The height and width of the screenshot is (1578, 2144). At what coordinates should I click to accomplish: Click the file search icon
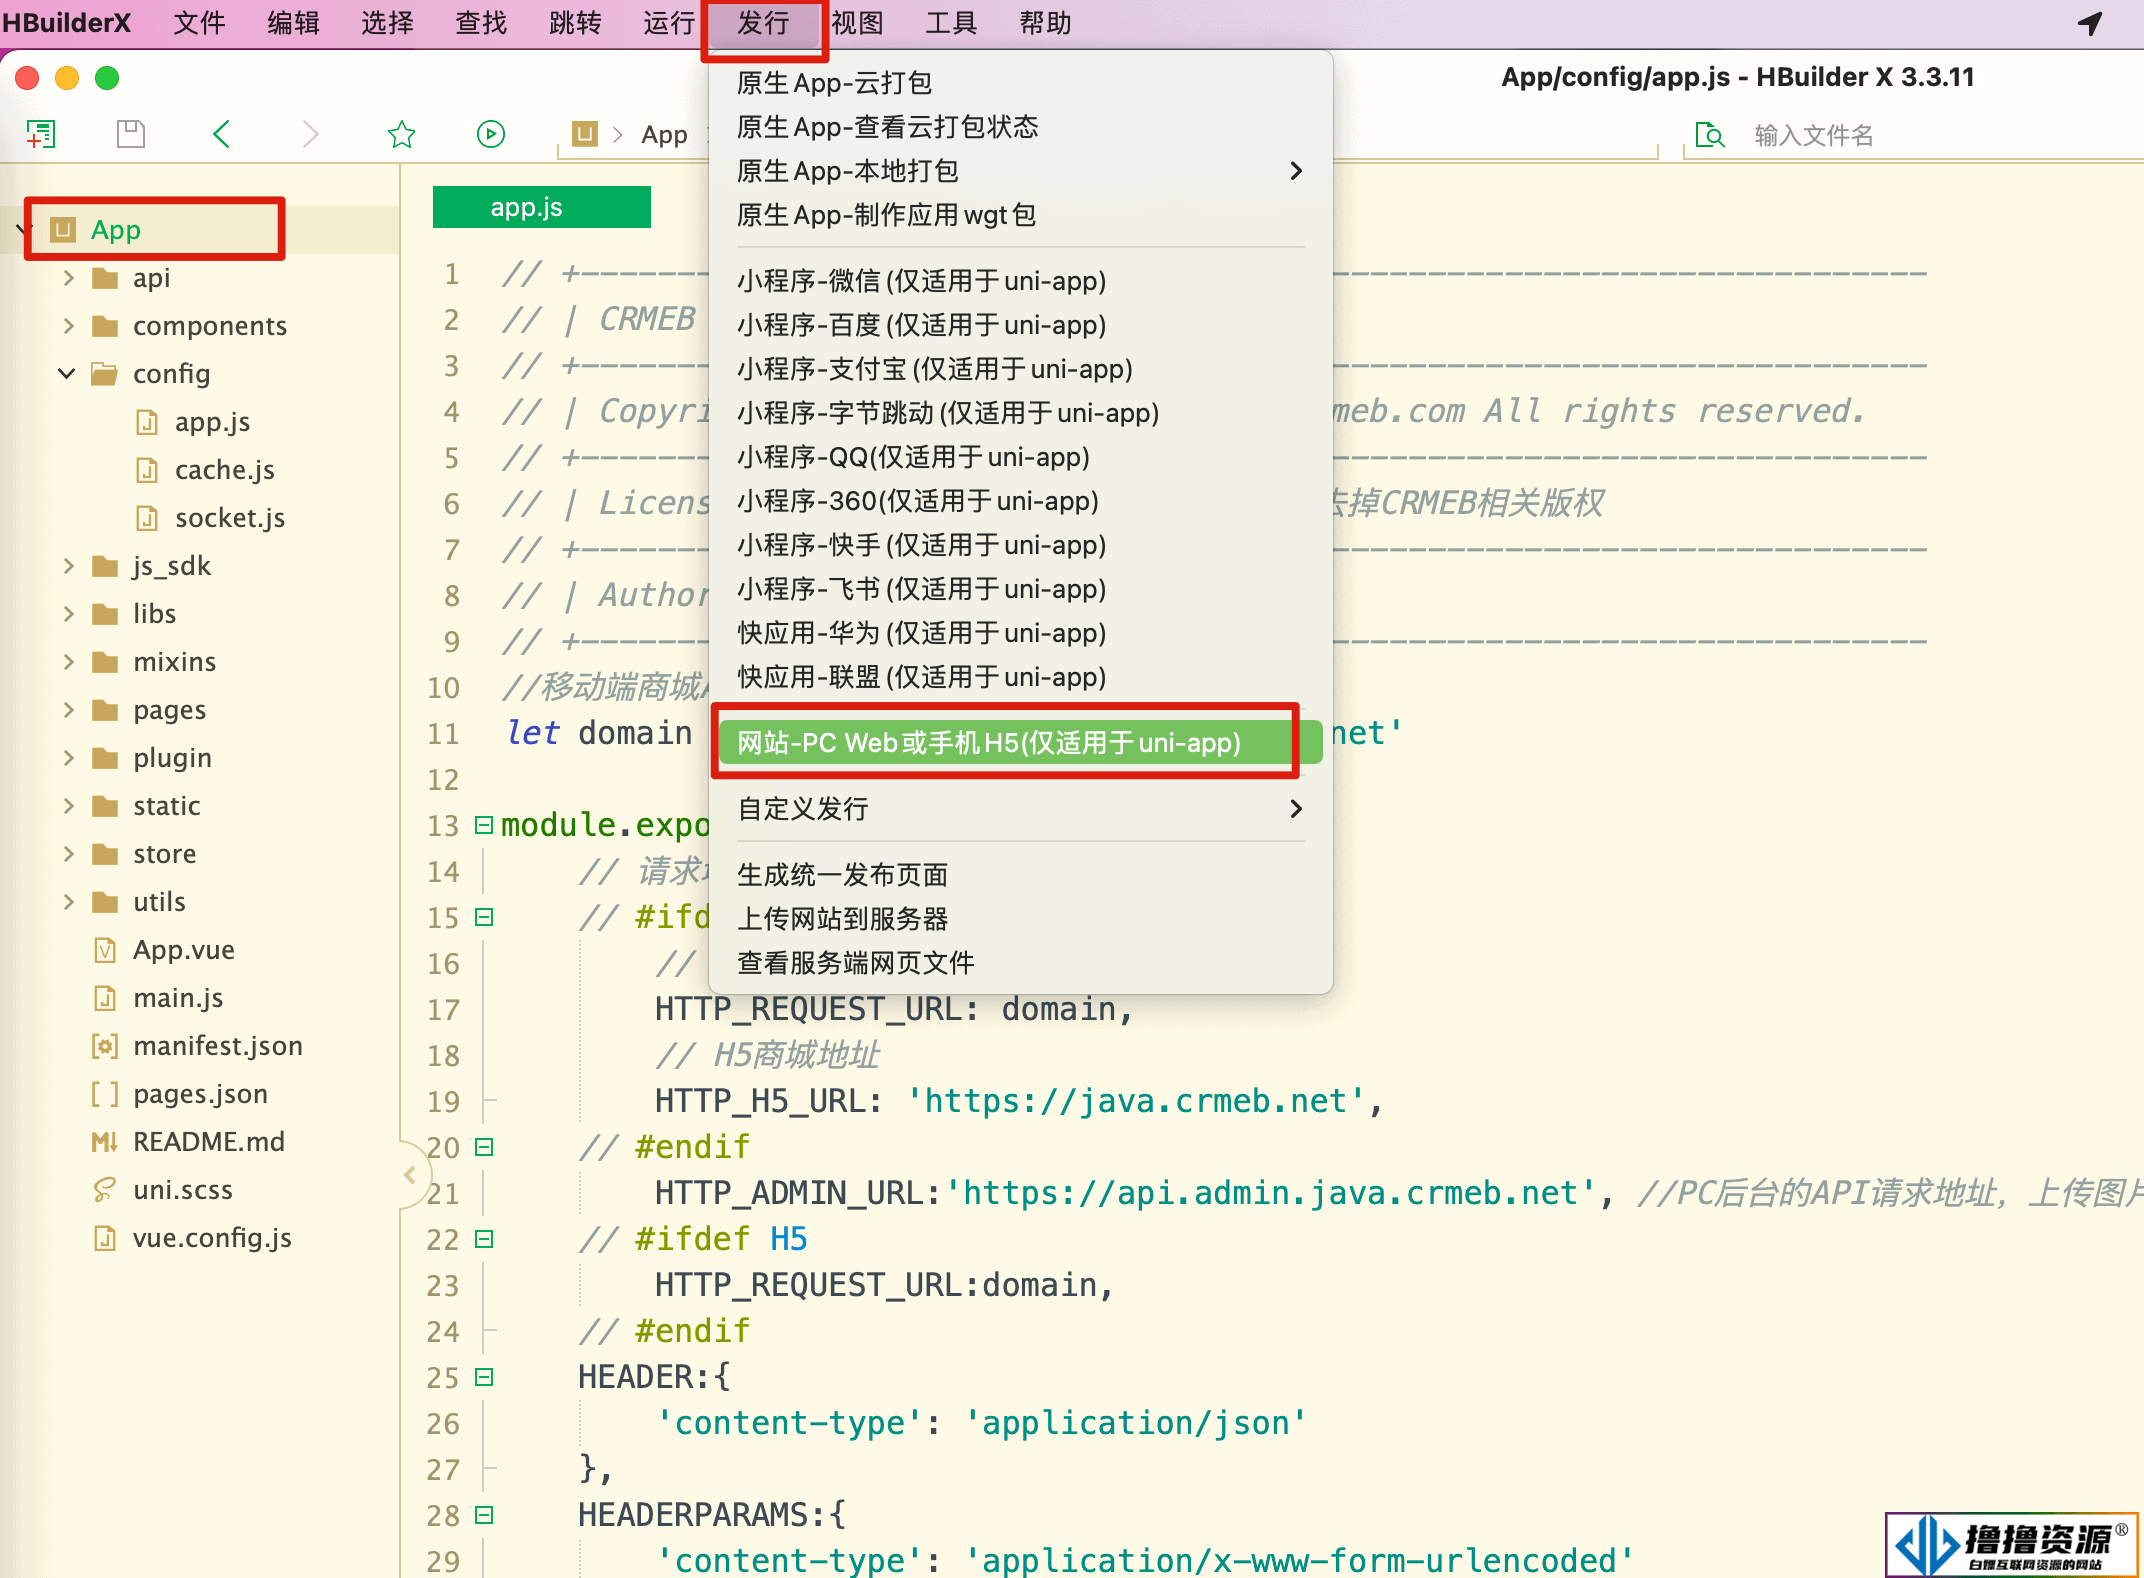[x=1710, y=134]
